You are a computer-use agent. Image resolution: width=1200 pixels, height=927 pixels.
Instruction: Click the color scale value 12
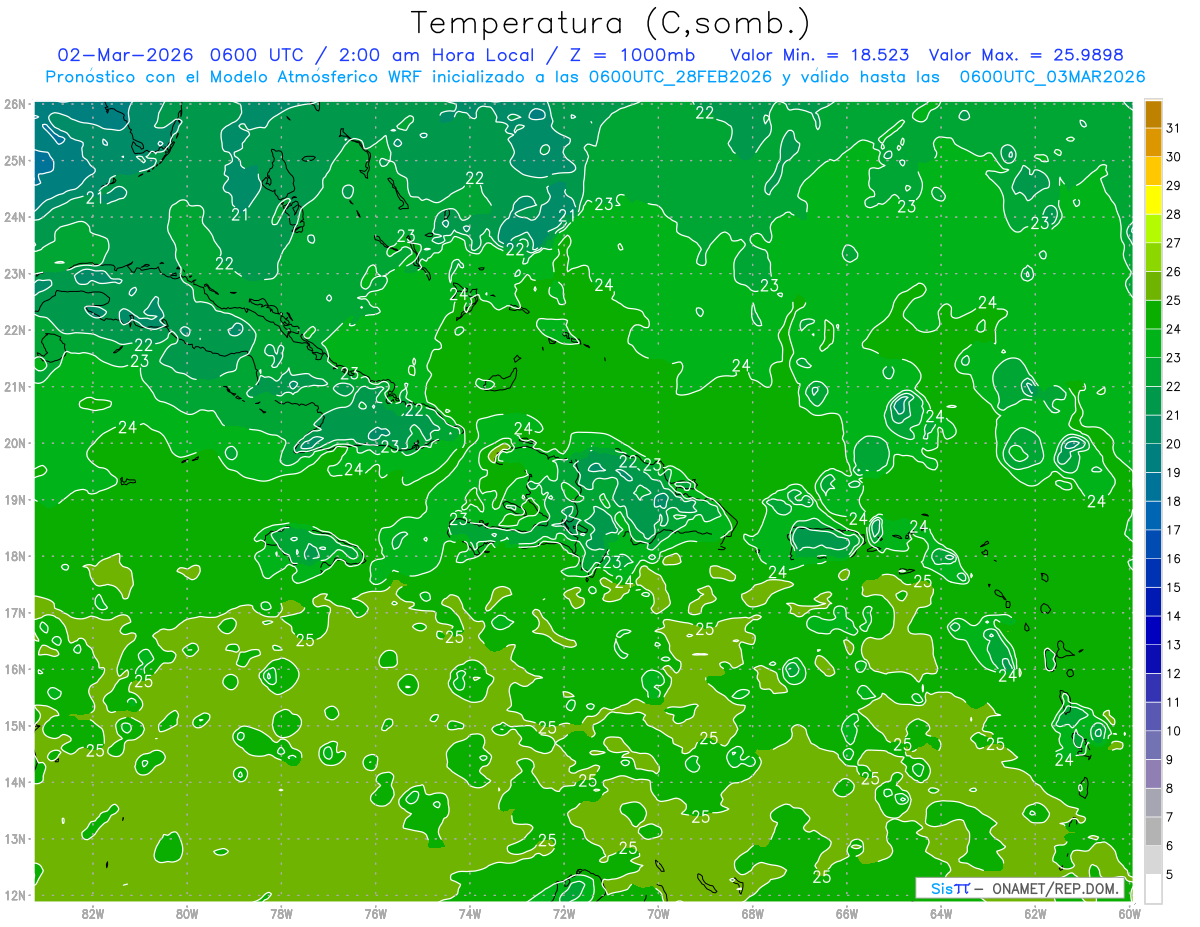tap(1174, 673)
